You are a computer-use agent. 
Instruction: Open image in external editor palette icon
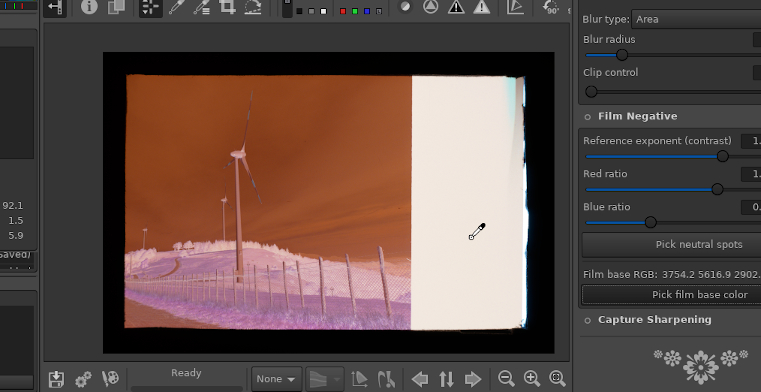[110, 379]
